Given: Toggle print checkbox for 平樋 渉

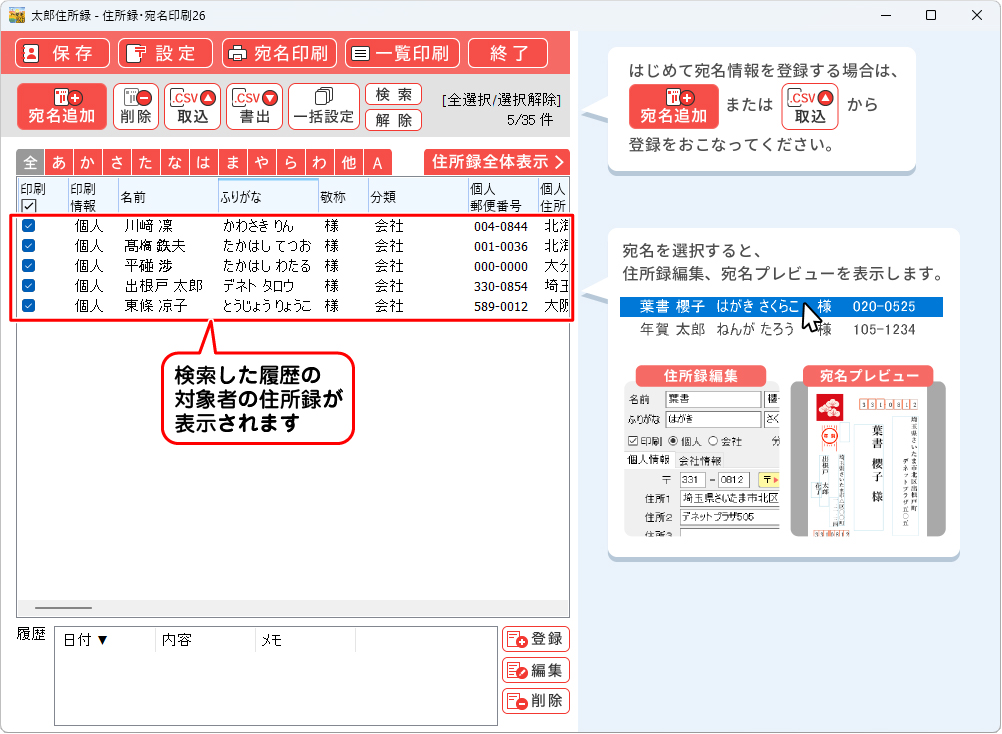Looking at the screenshot, I should pyautogui.click(x=28, y=266).
